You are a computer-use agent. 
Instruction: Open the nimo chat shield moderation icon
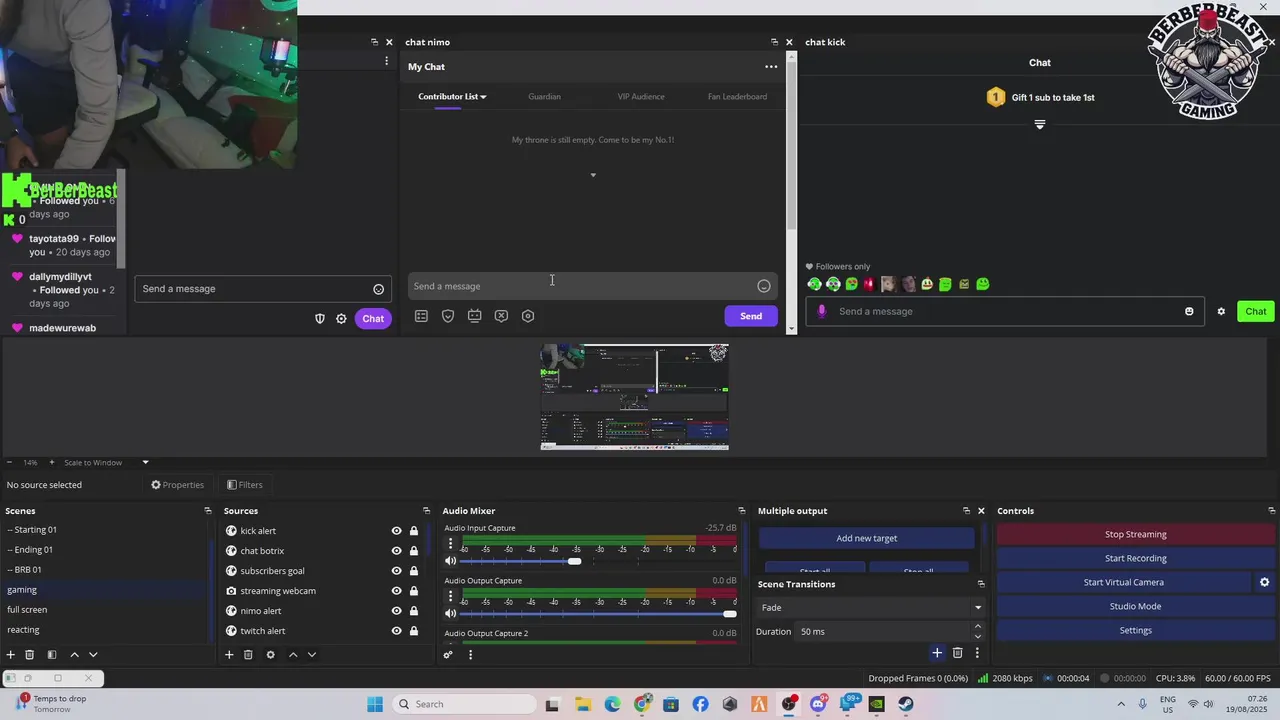click(448, 316)
